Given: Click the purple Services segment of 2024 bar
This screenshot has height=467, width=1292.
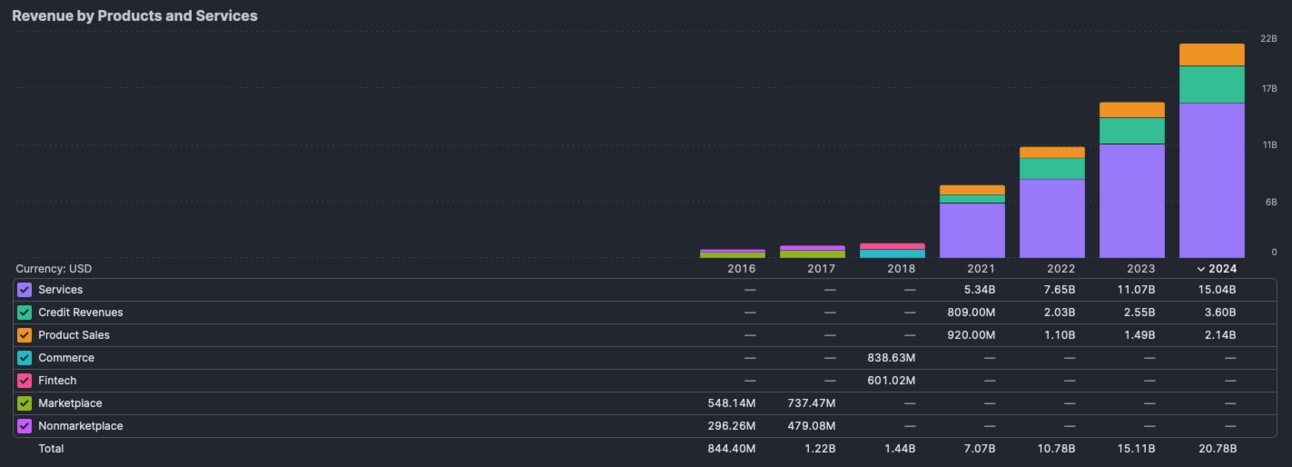Looking at the screenshot, I should coord(1212,180).
